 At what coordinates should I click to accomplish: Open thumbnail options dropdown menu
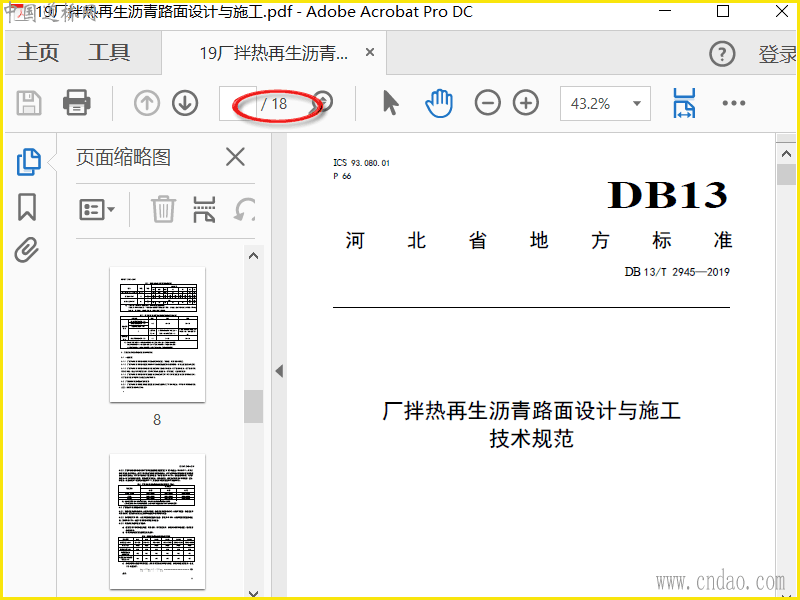pos(97,209)
